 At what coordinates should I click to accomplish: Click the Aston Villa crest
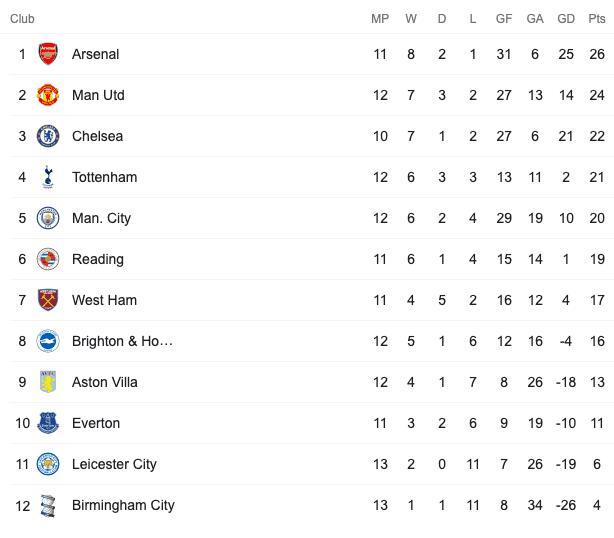point(48,382)
